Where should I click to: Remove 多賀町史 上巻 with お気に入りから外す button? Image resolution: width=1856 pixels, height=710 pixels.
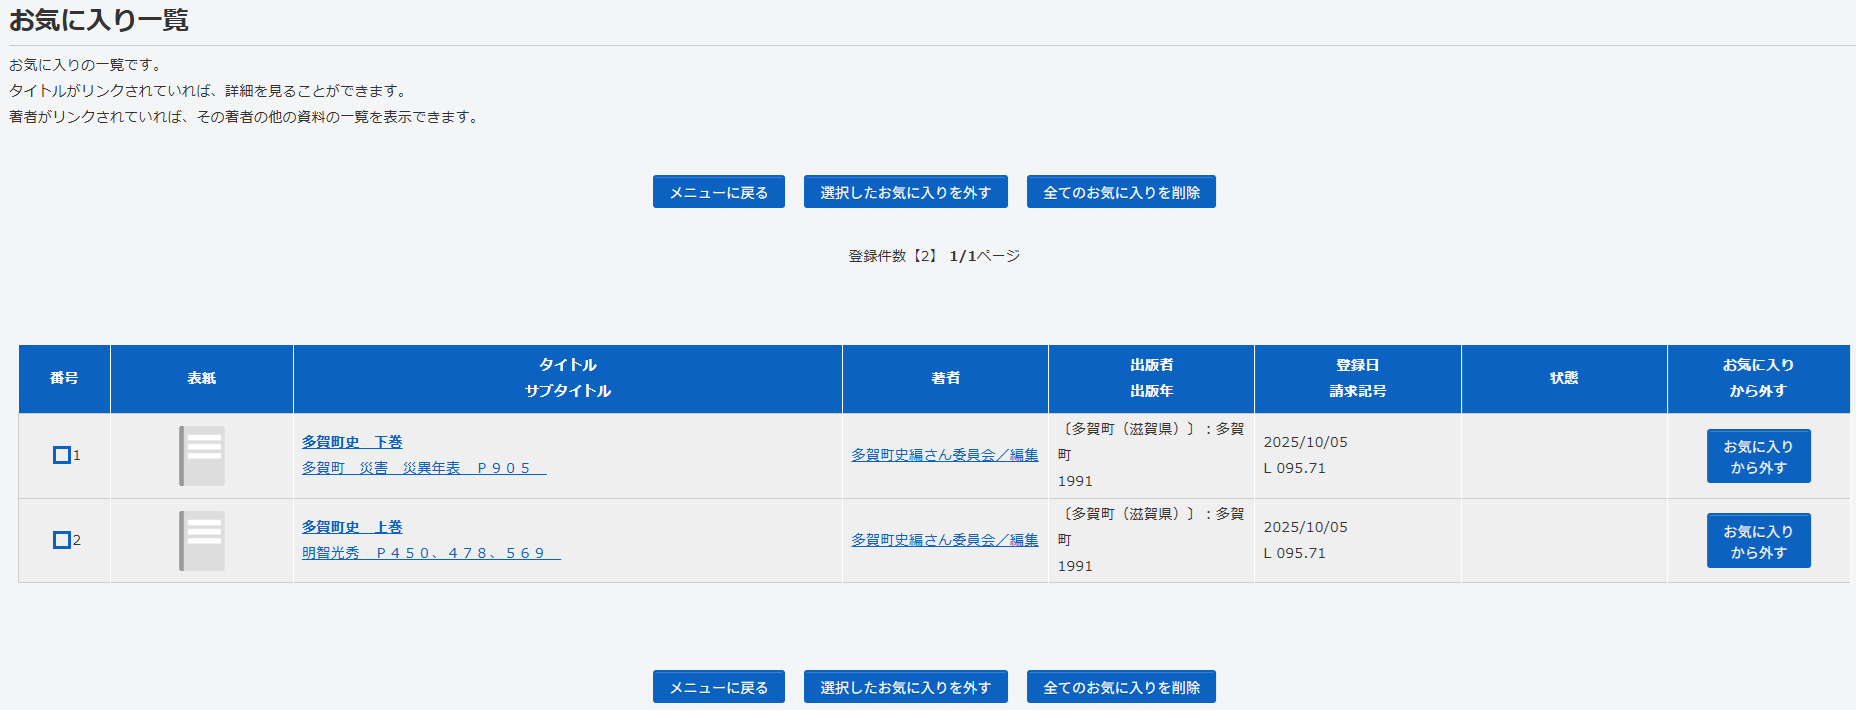coord(1758,541)
